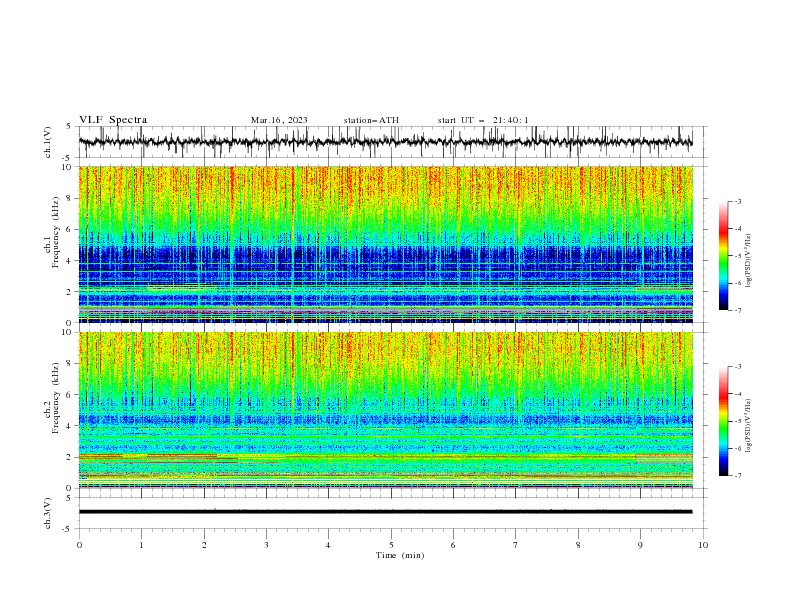792x612 pixels.
Task: Click the time axis tick label '10'
Action: (703, 545)
